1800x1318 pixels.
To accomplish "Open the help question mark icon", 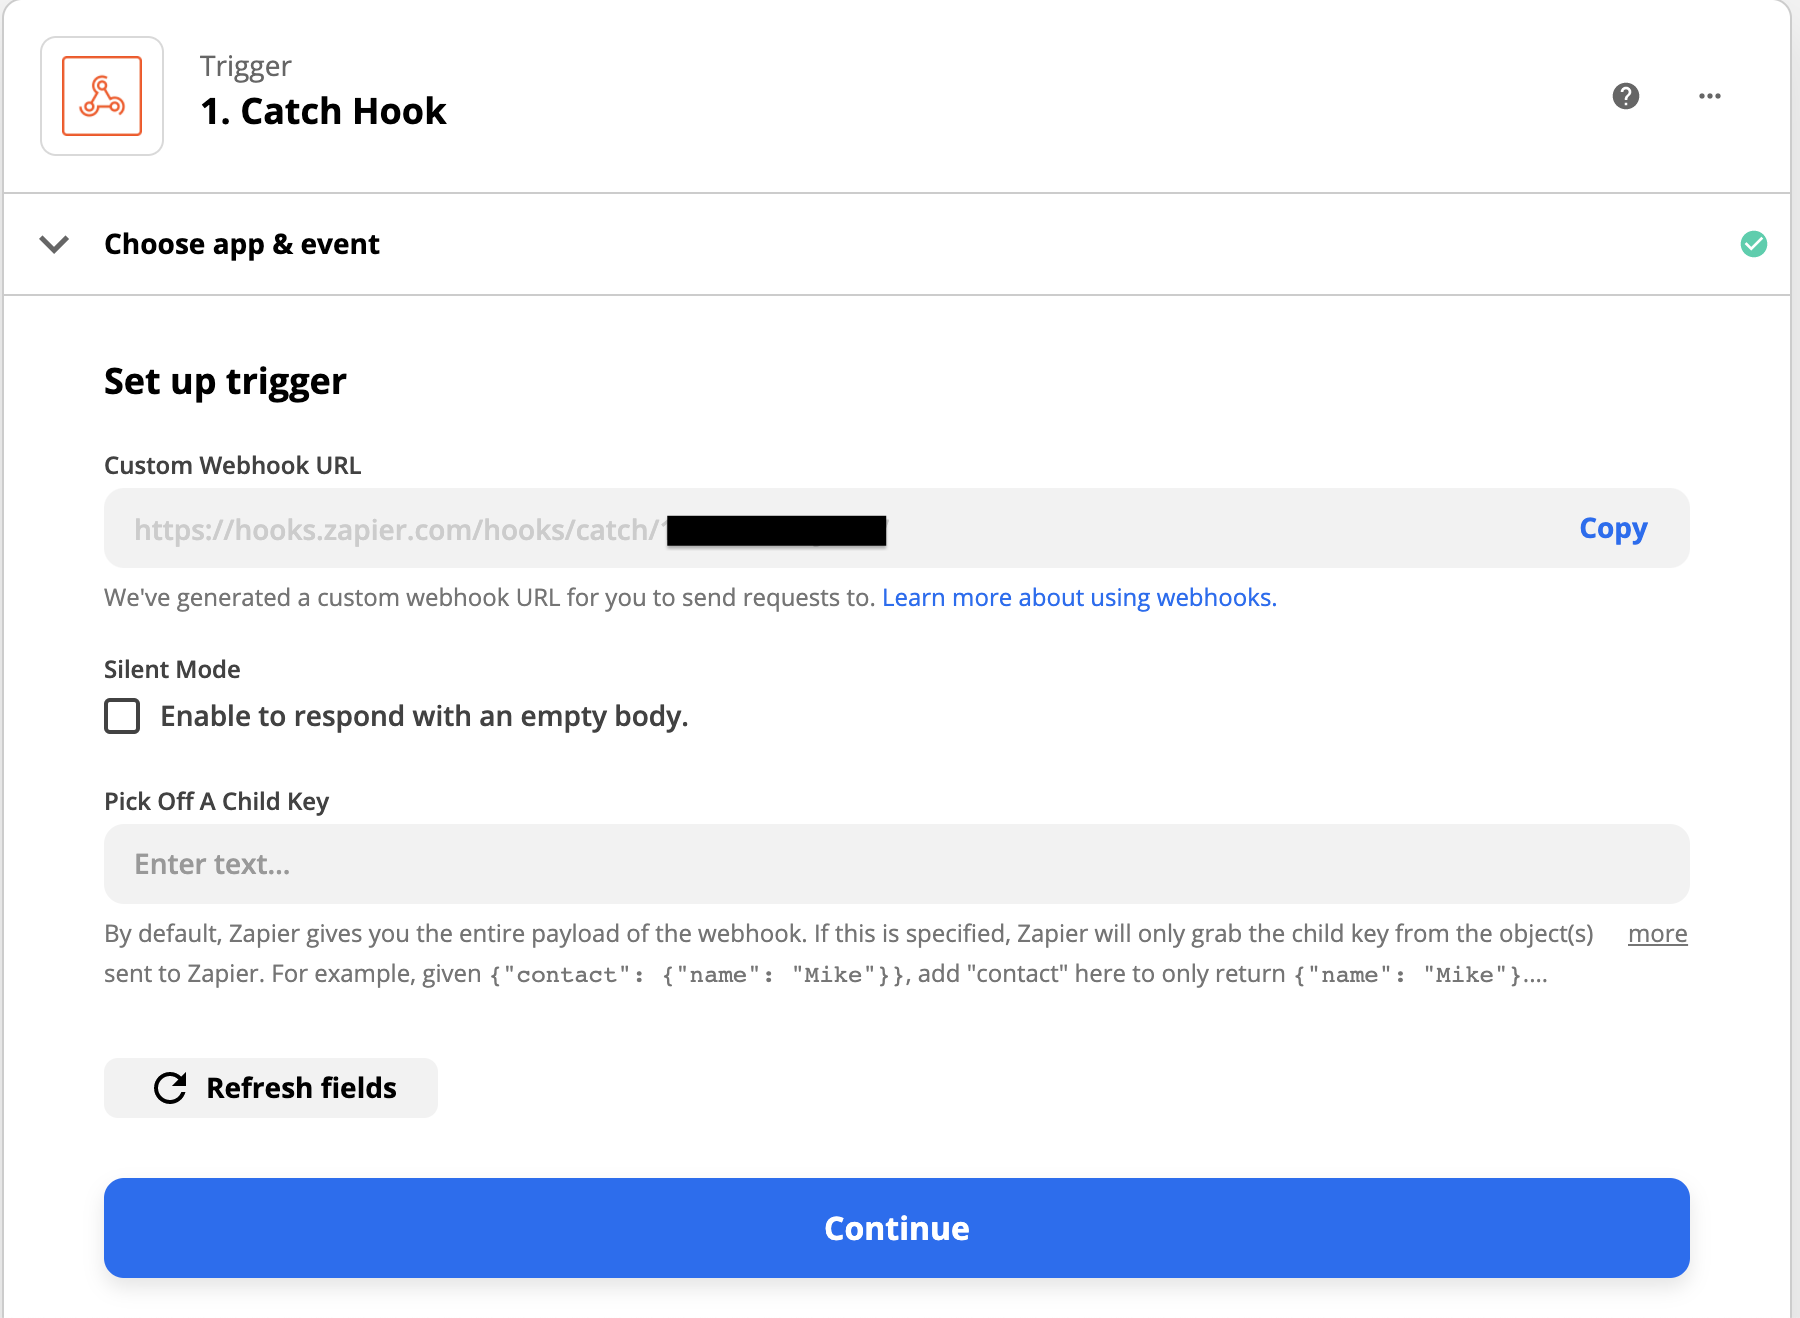I will pyautogui.click(x=1626, y=96).
